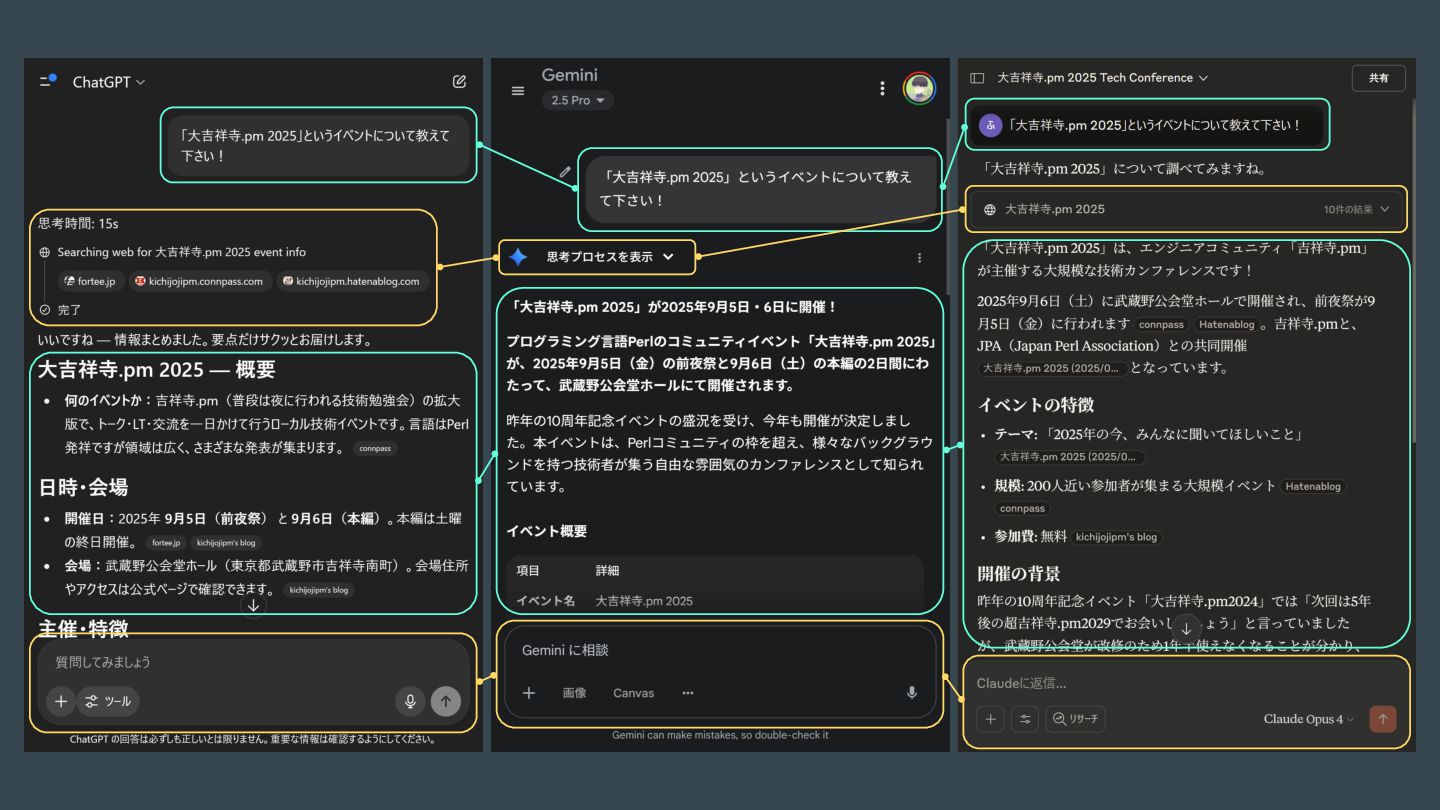The width and height of the screenshot is (1440, 810).
Task: Open Gemini more options ellipsis in input bar
Action: pyautogui.click(x=687, y=692)
